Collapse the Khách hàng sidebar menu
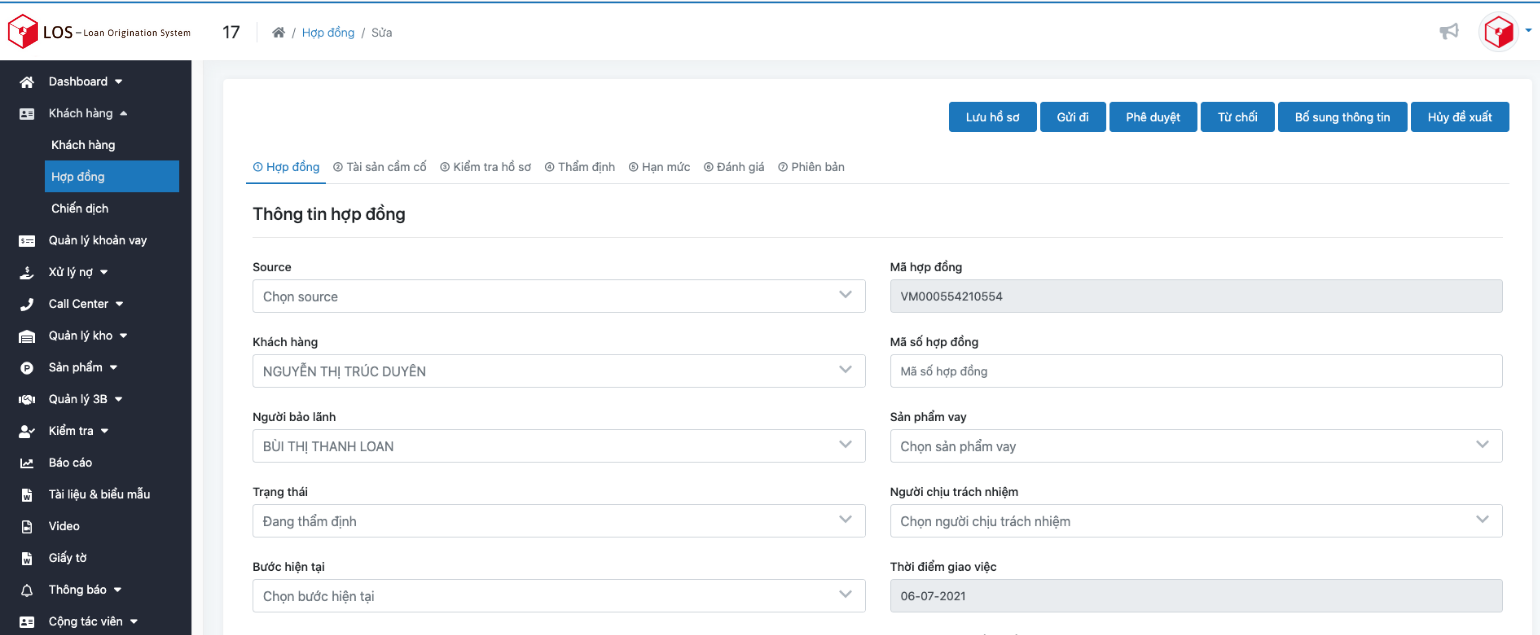1540x635 pixels. 88,114
